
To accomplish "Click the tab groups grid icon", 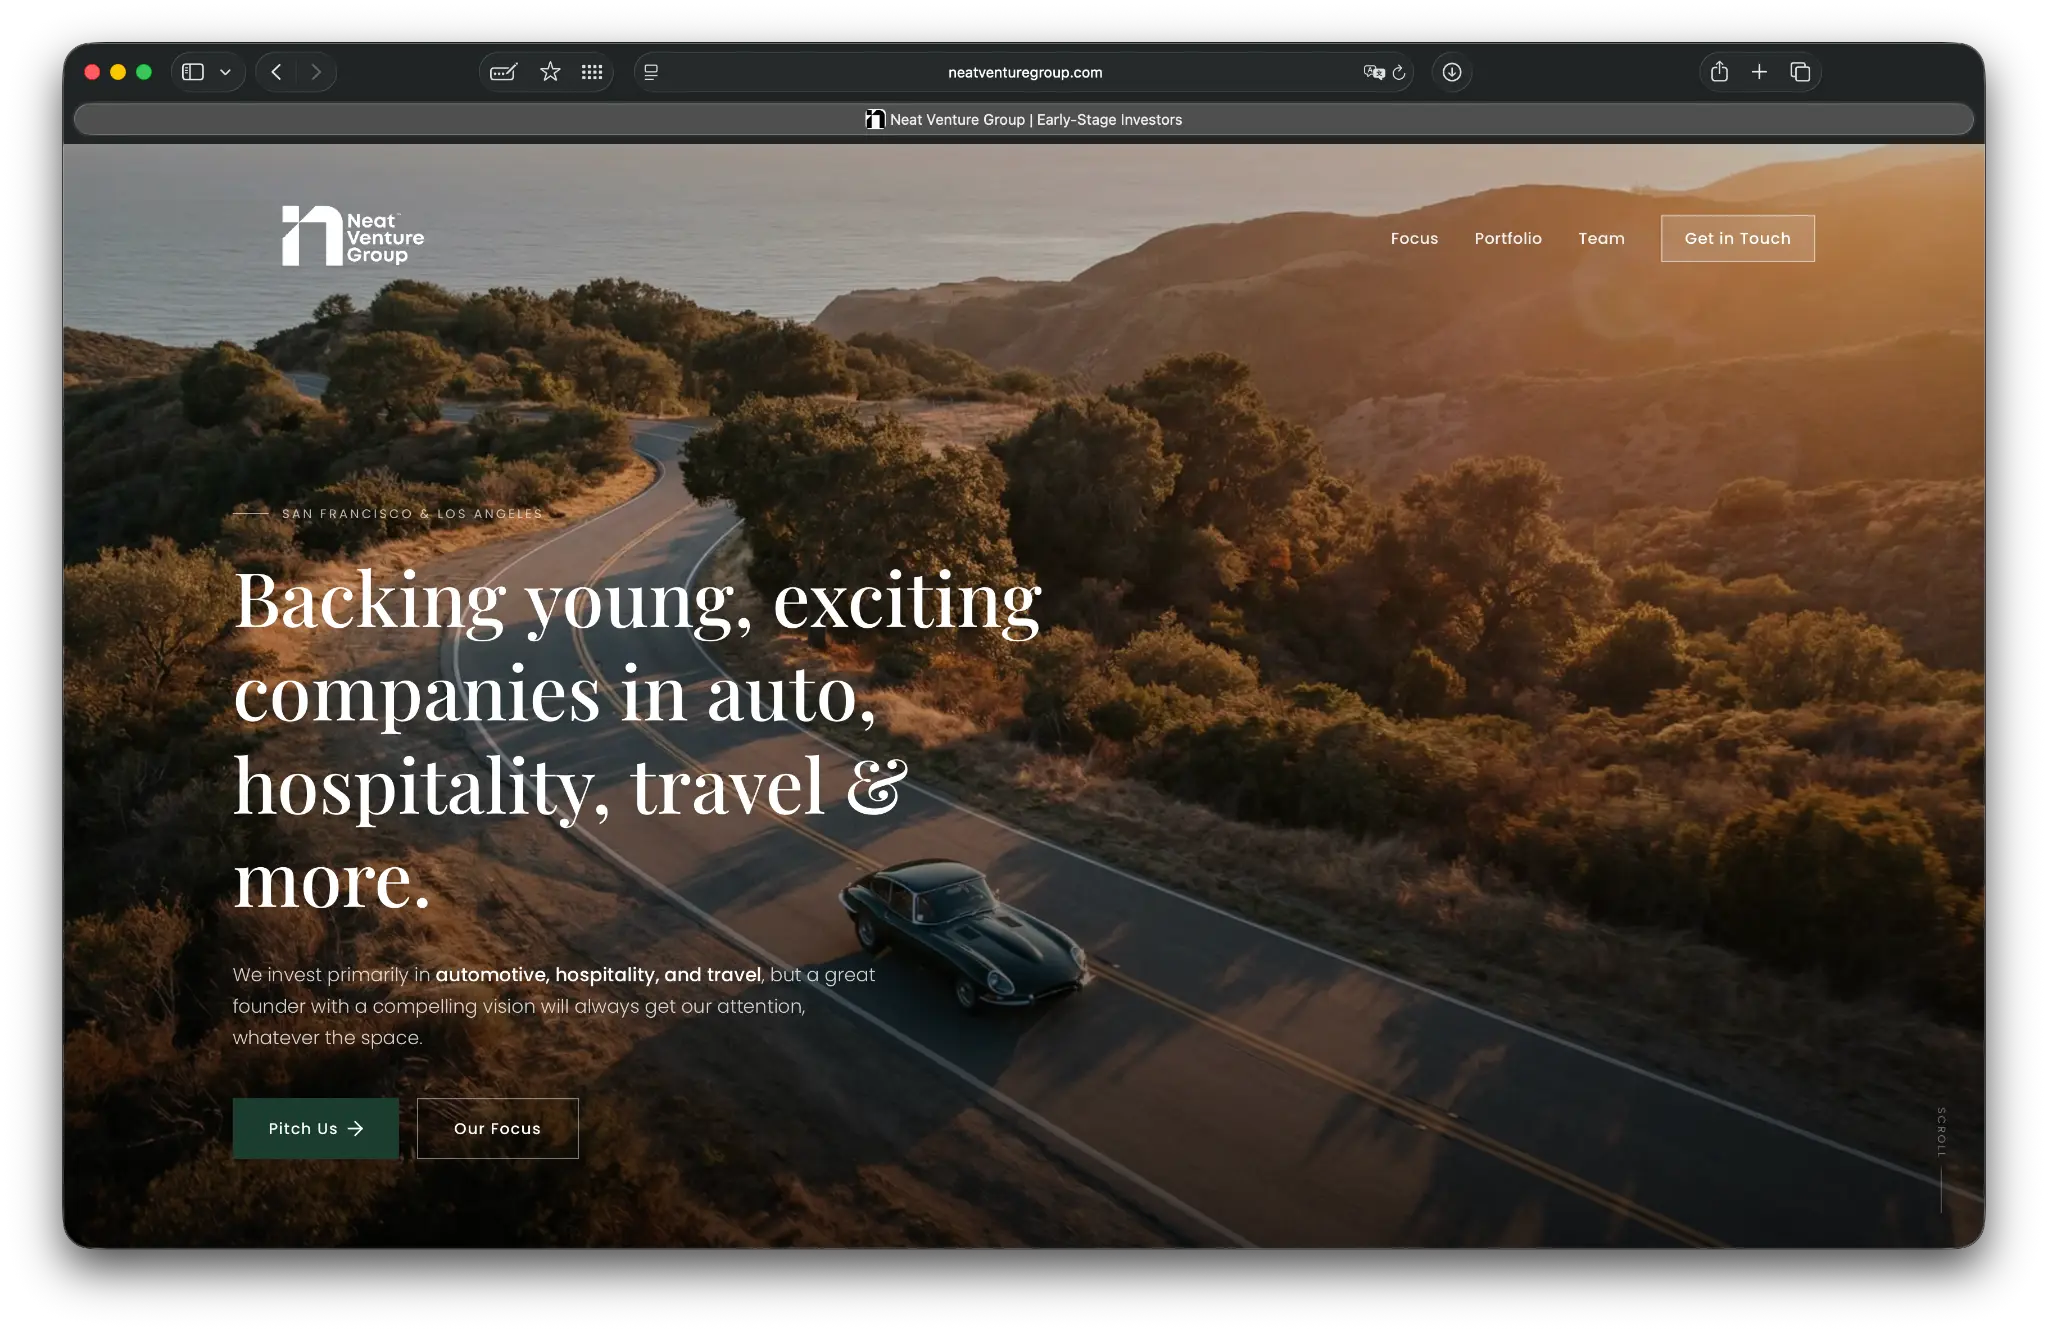I will coord(592,71).
